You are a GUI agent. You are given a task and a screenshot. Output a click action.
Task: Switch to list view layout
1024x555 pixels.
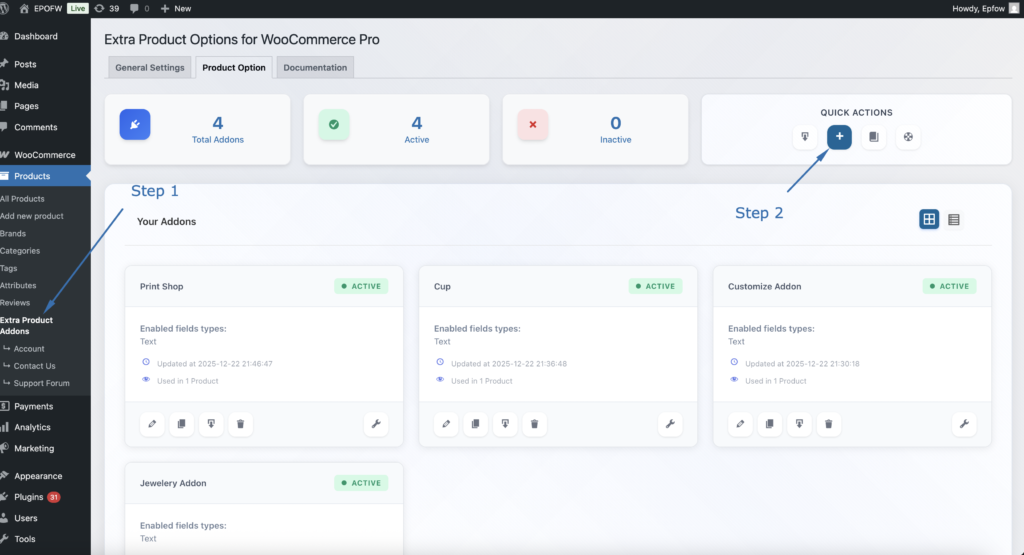point(954,219)
